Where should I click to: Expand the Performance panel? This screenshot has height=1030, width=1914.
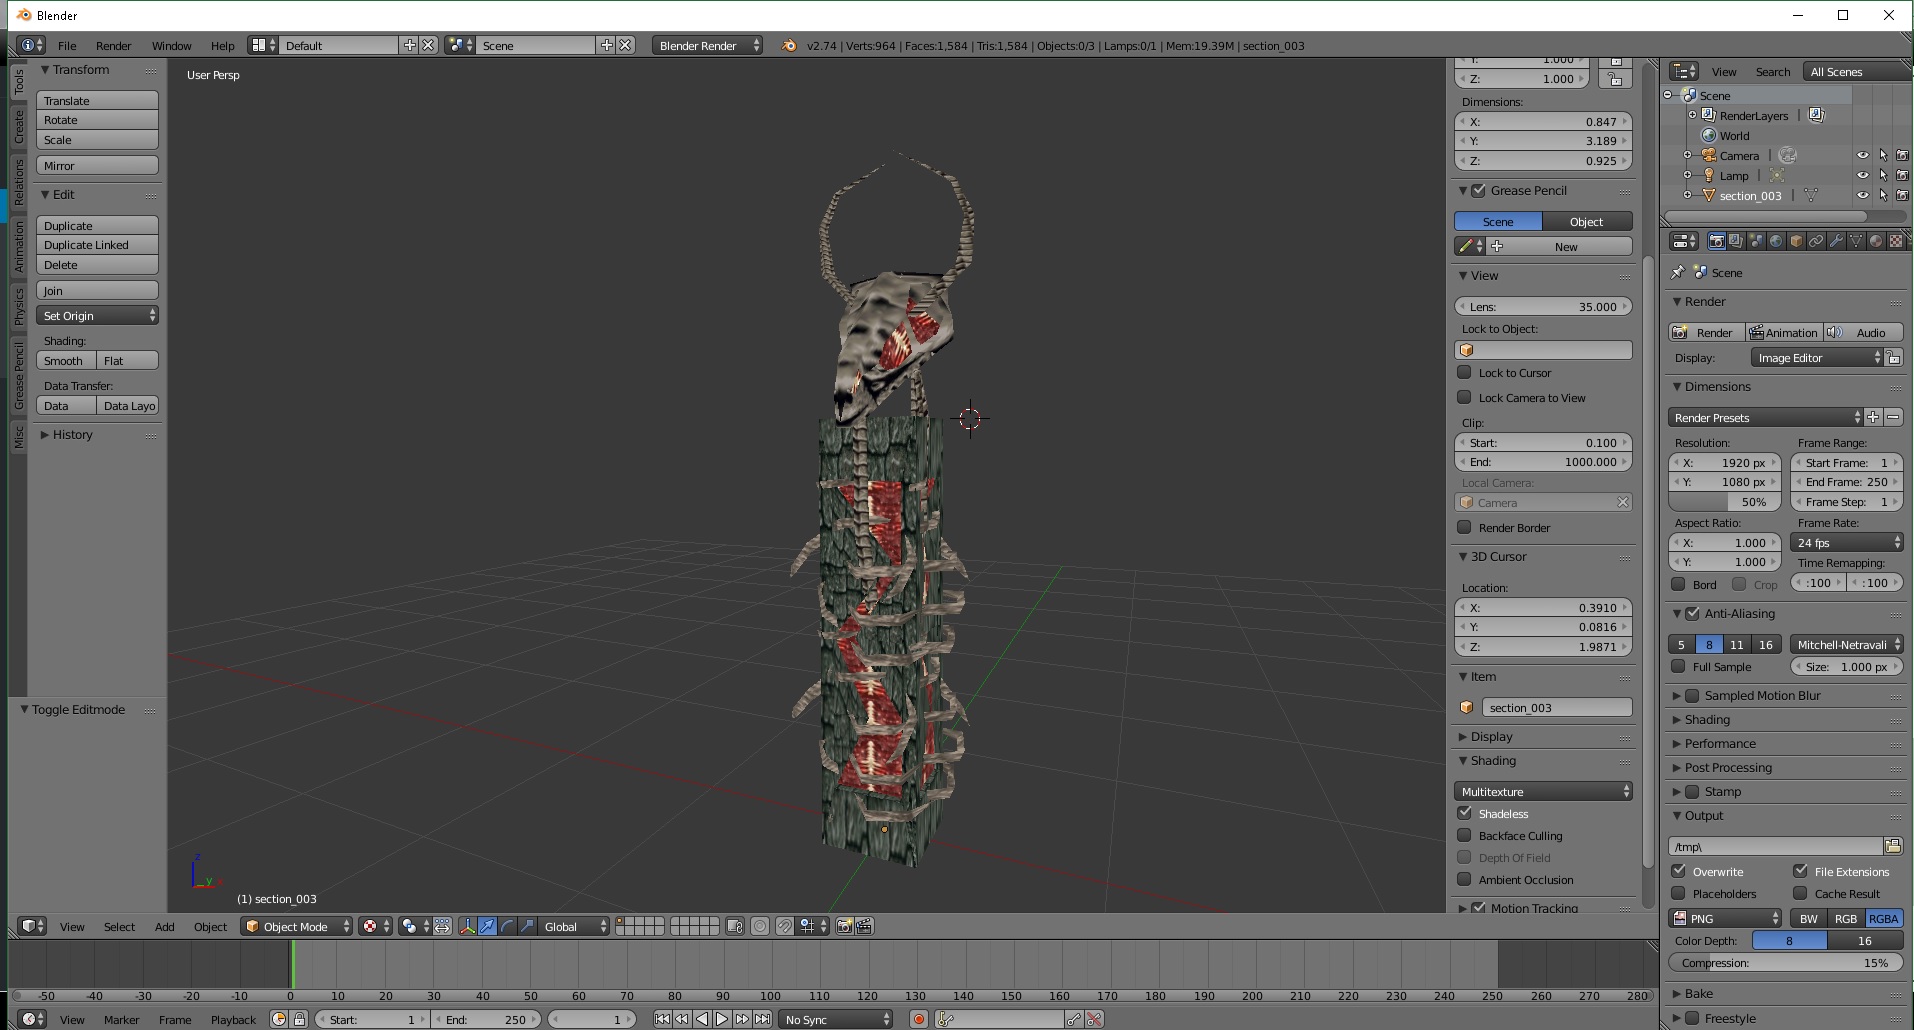(x=1719, y=743)
